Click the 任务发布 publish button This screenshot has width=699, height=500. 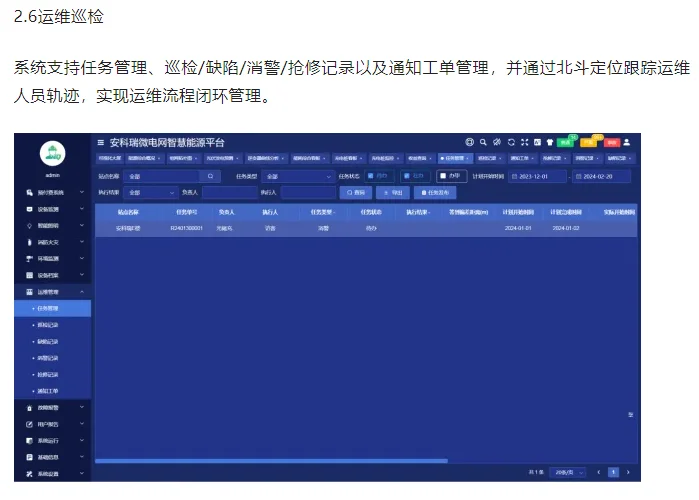coord(435,193)
